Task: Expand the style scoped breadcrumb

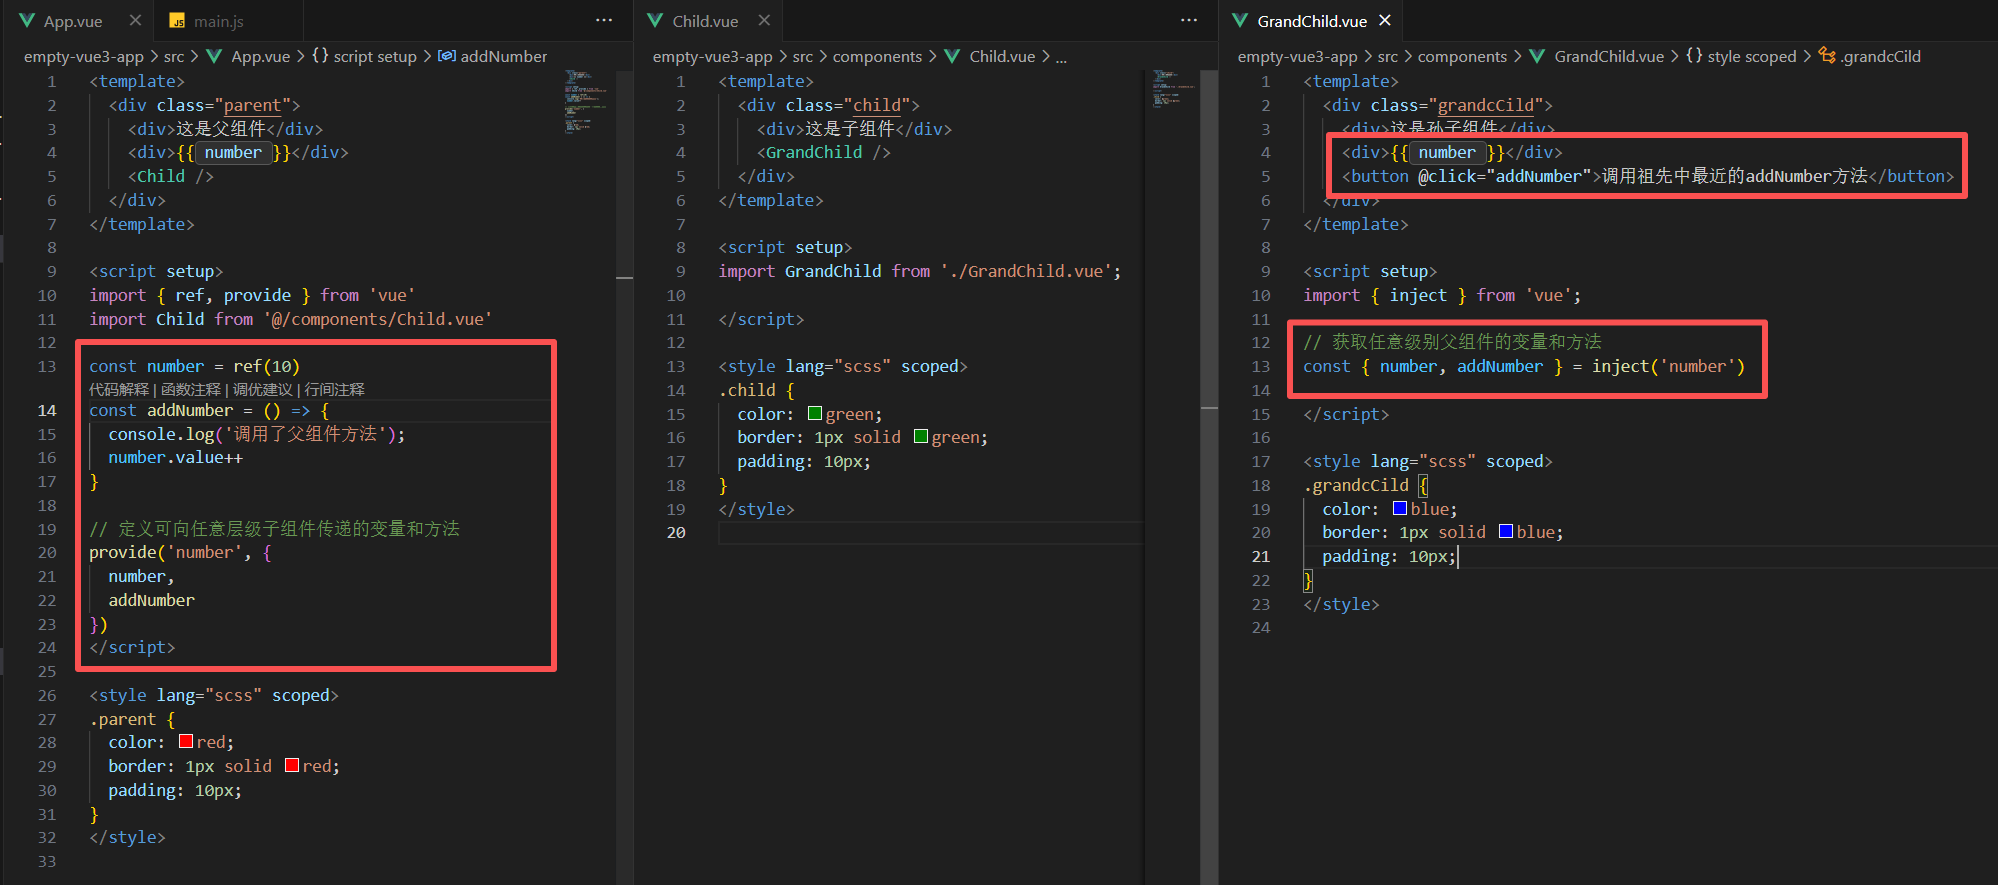Action: (1752, 57)
